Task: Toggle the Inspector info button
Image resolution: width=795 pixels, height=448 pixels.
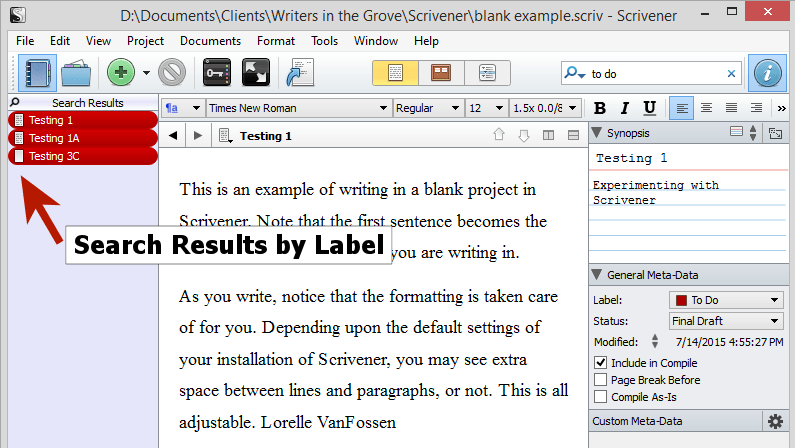Action: (767, 73)
